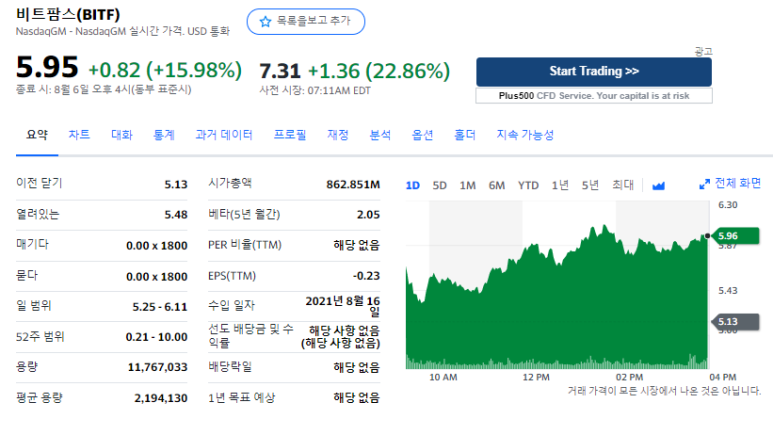This screenshot has height=435, width=773.
Task: Switch to the 차트 tab
Action: pyautogui.click(x=79, y=135)
